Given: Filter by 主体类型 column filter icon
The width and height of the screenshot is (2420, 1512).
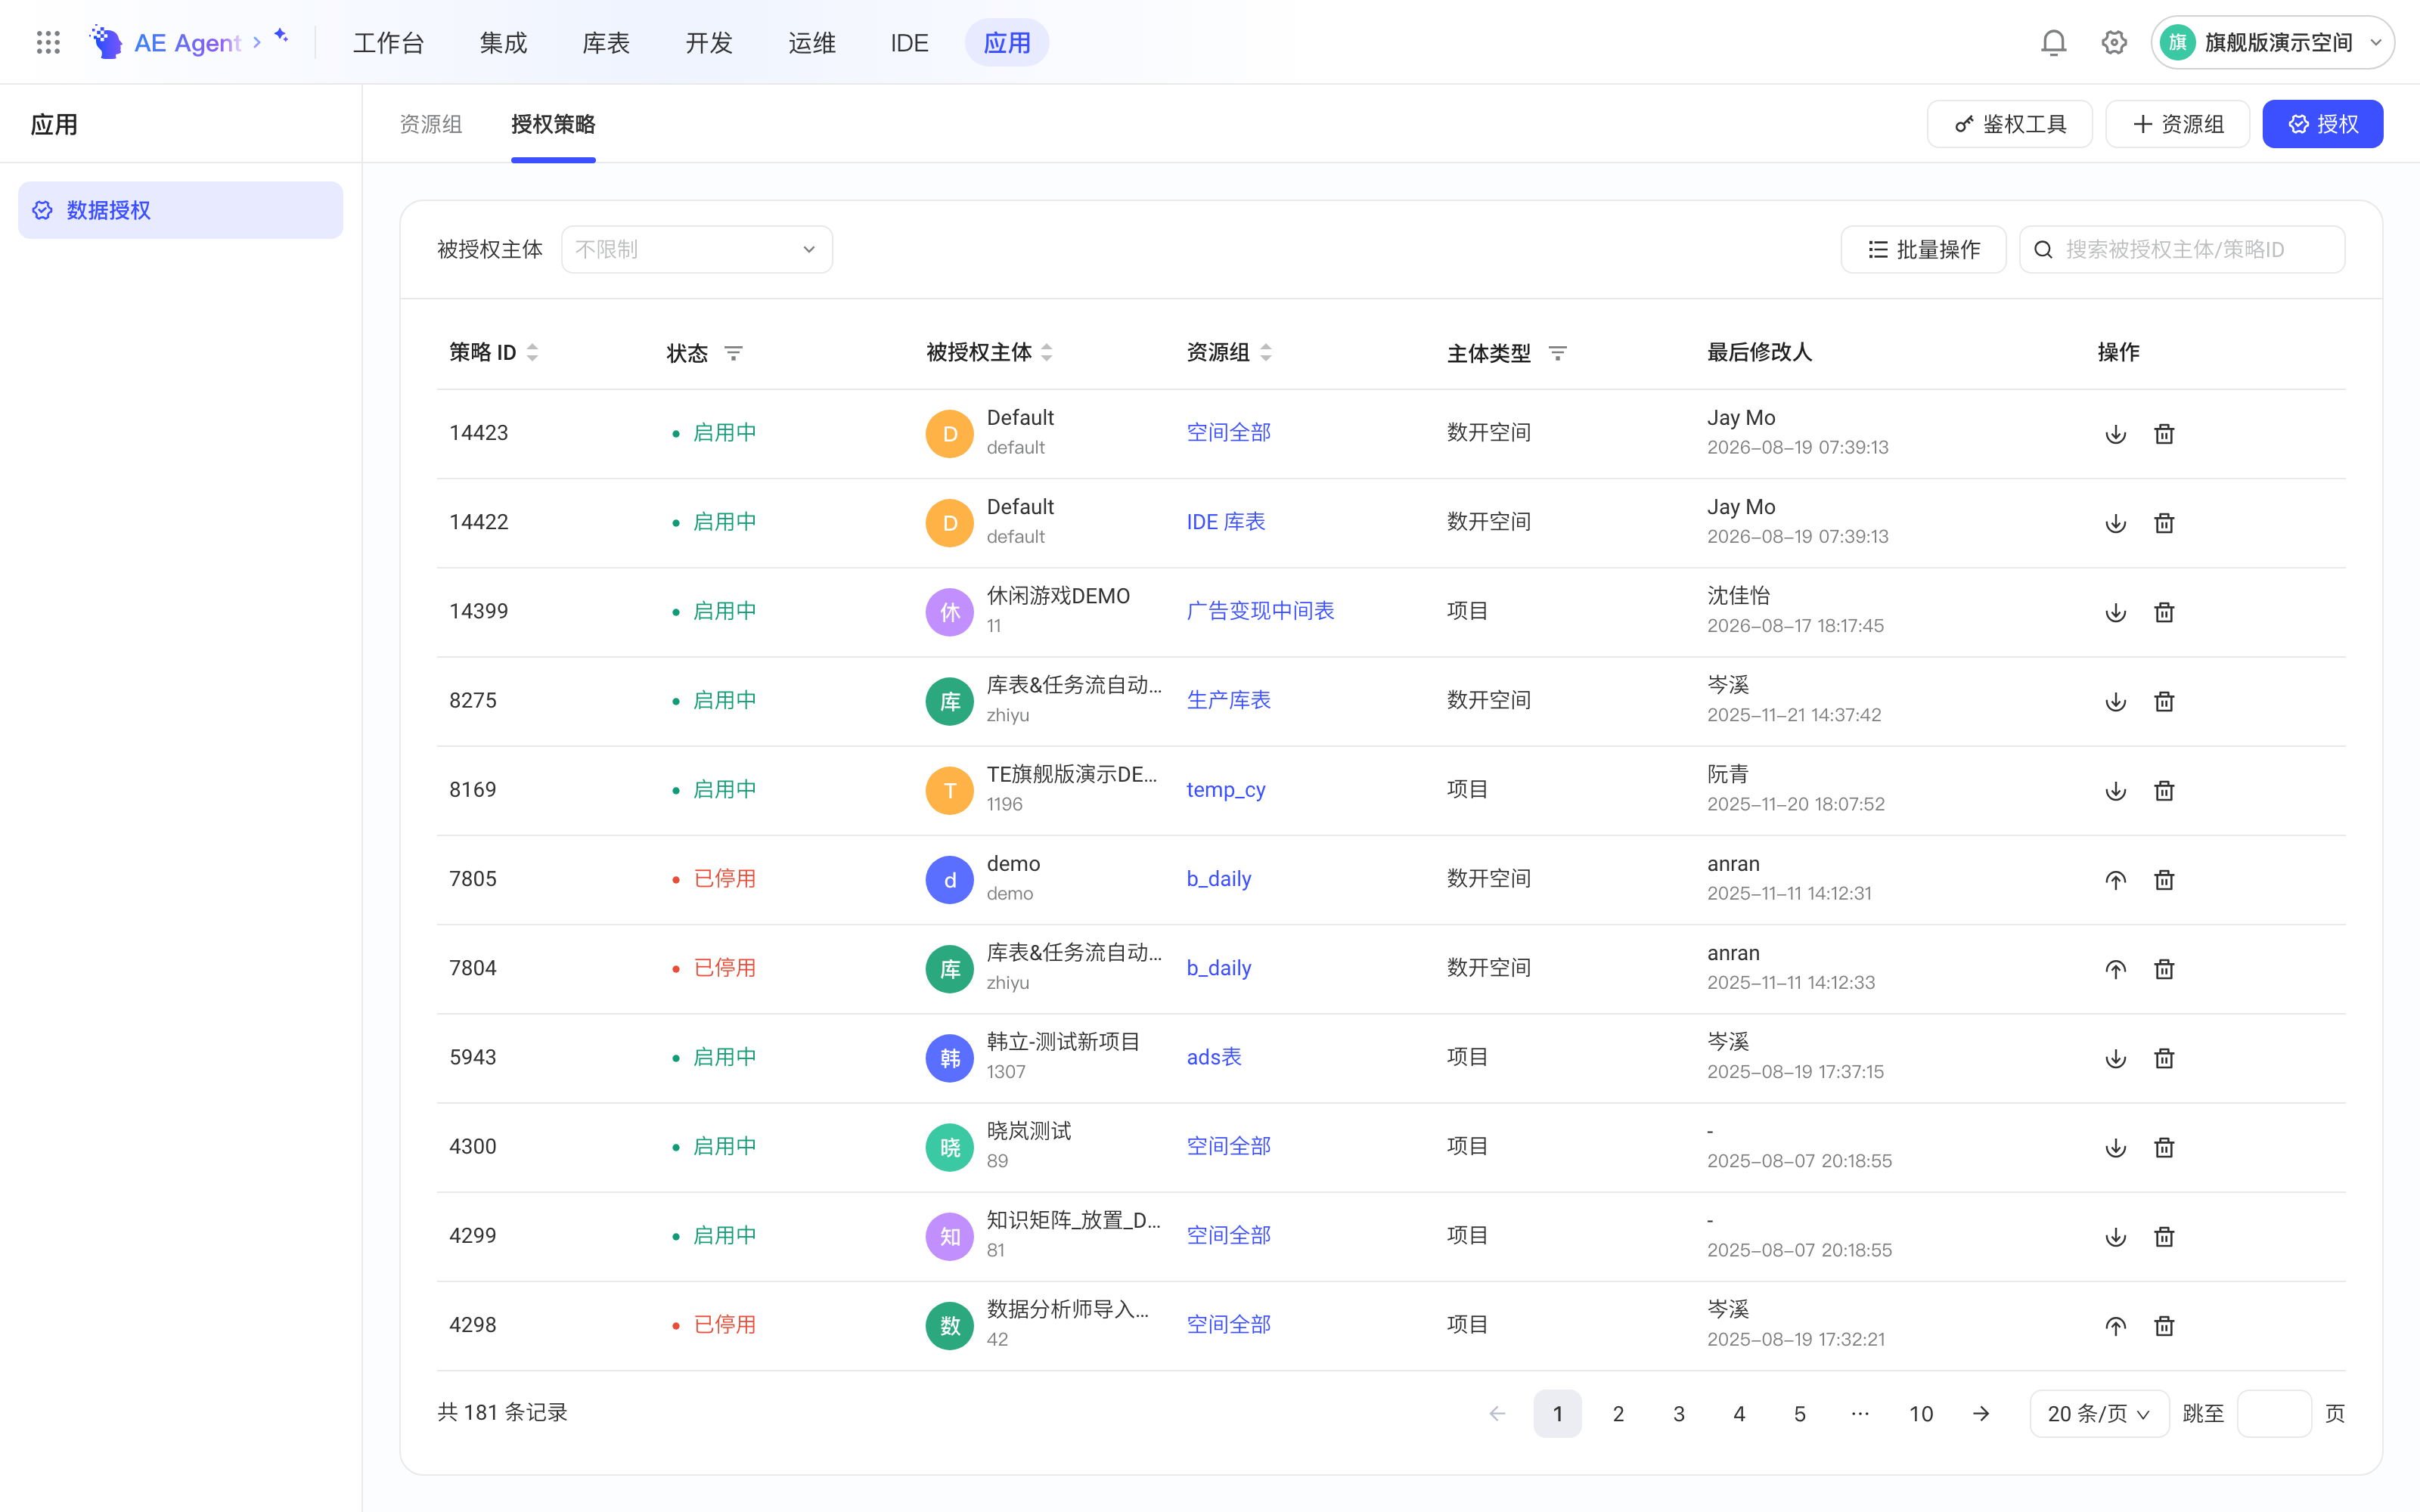Looking at the screenshot, I should click(1557, 353).
